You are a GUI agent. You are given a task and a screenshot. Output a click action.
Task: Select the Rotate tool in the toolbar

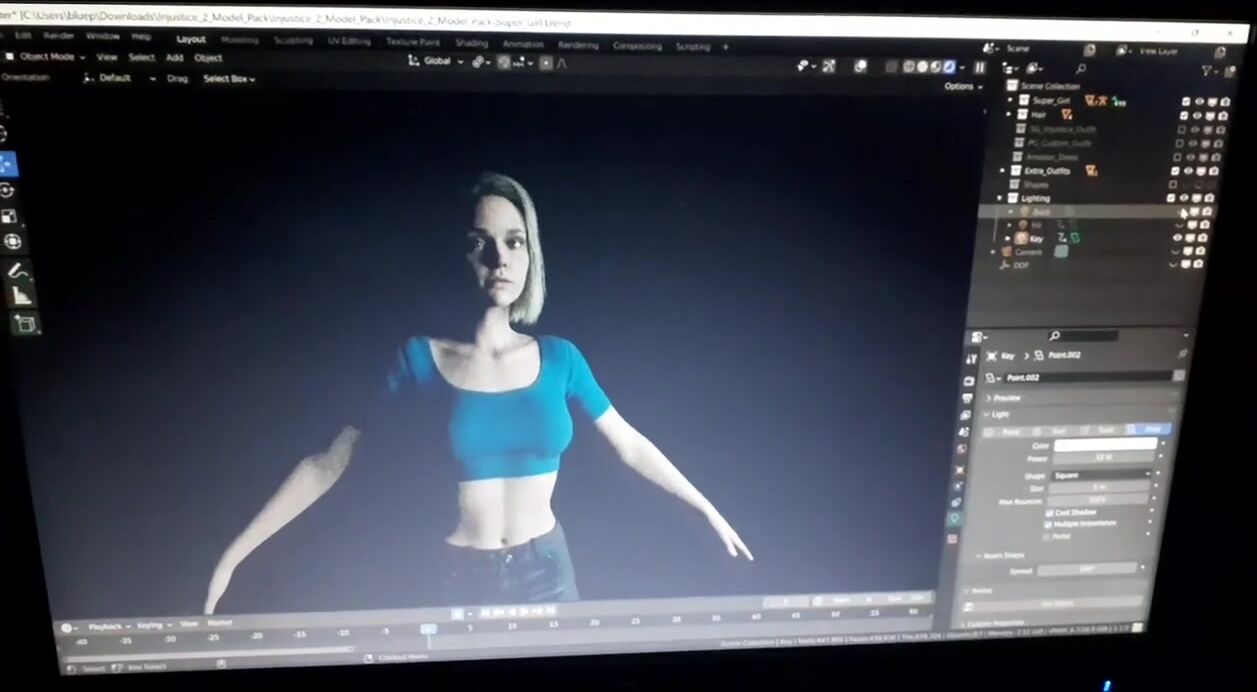point(8,190)
